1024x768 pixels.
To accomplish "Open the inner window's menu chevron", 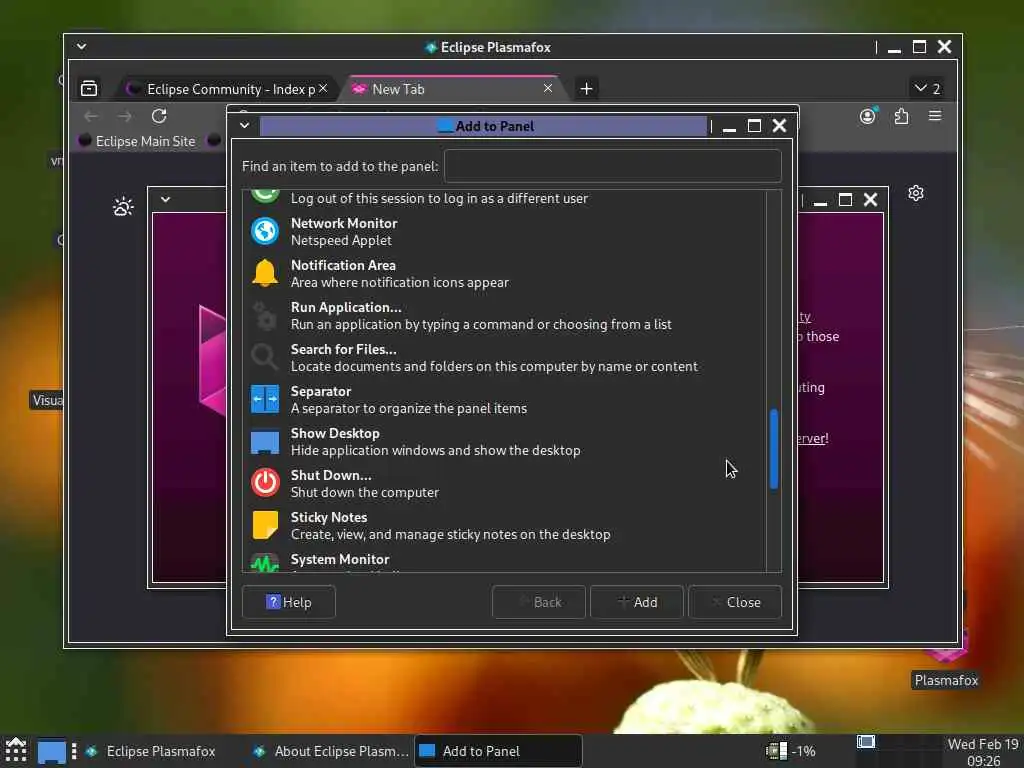I will tap(165, 199).
